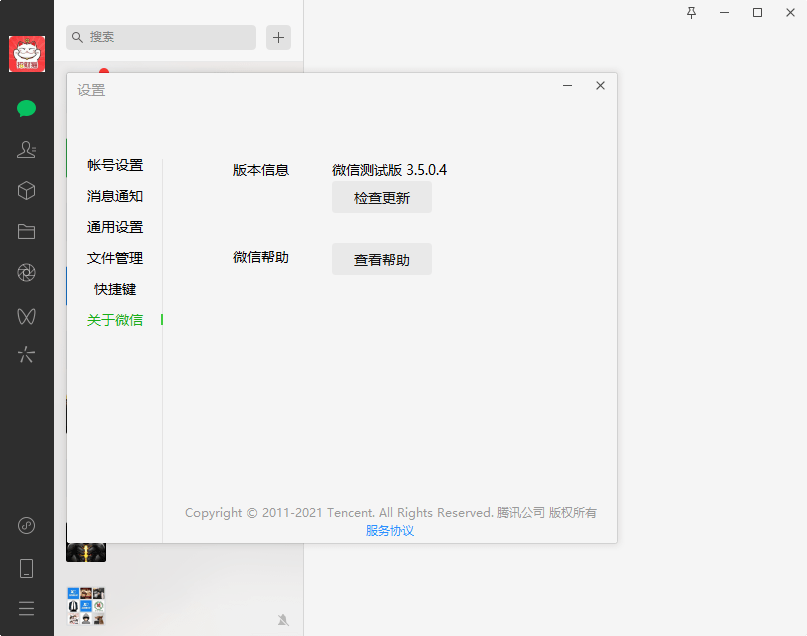Image resolution: width=807 pixels, height=636 pixels.
Task: Open Moments via the aperture icon
Action: pos(27,273)
